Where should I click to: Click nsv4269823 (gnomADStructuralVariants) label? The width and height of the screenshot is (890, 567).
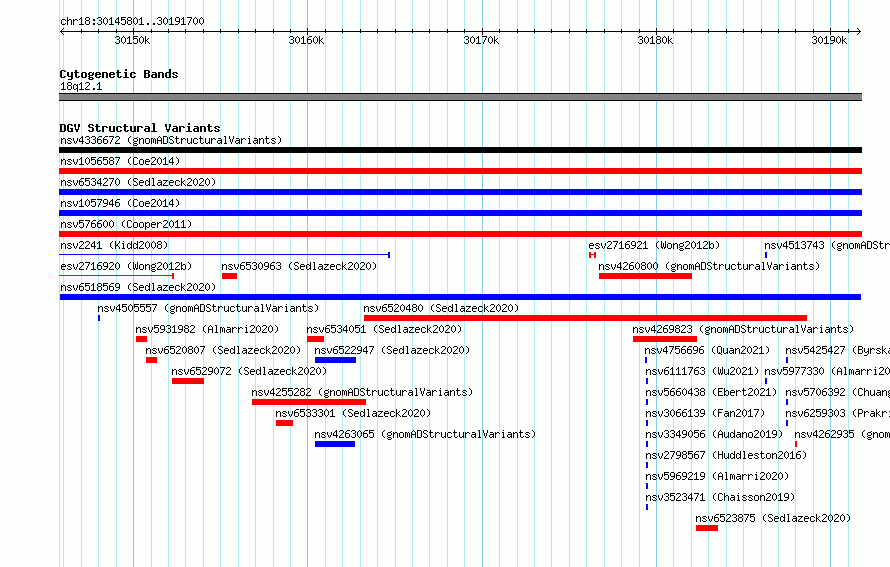click(743, 329)
